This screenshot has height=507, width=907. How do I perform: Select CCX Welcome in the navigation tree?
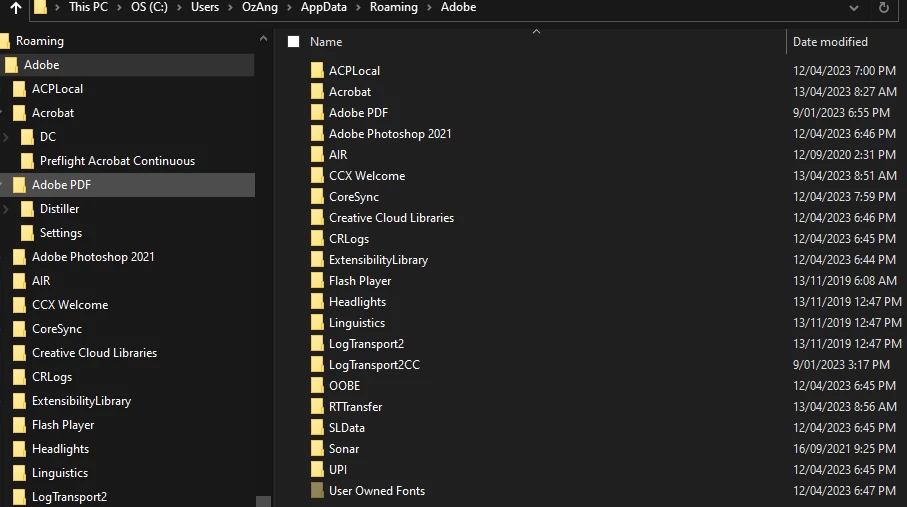70,305
